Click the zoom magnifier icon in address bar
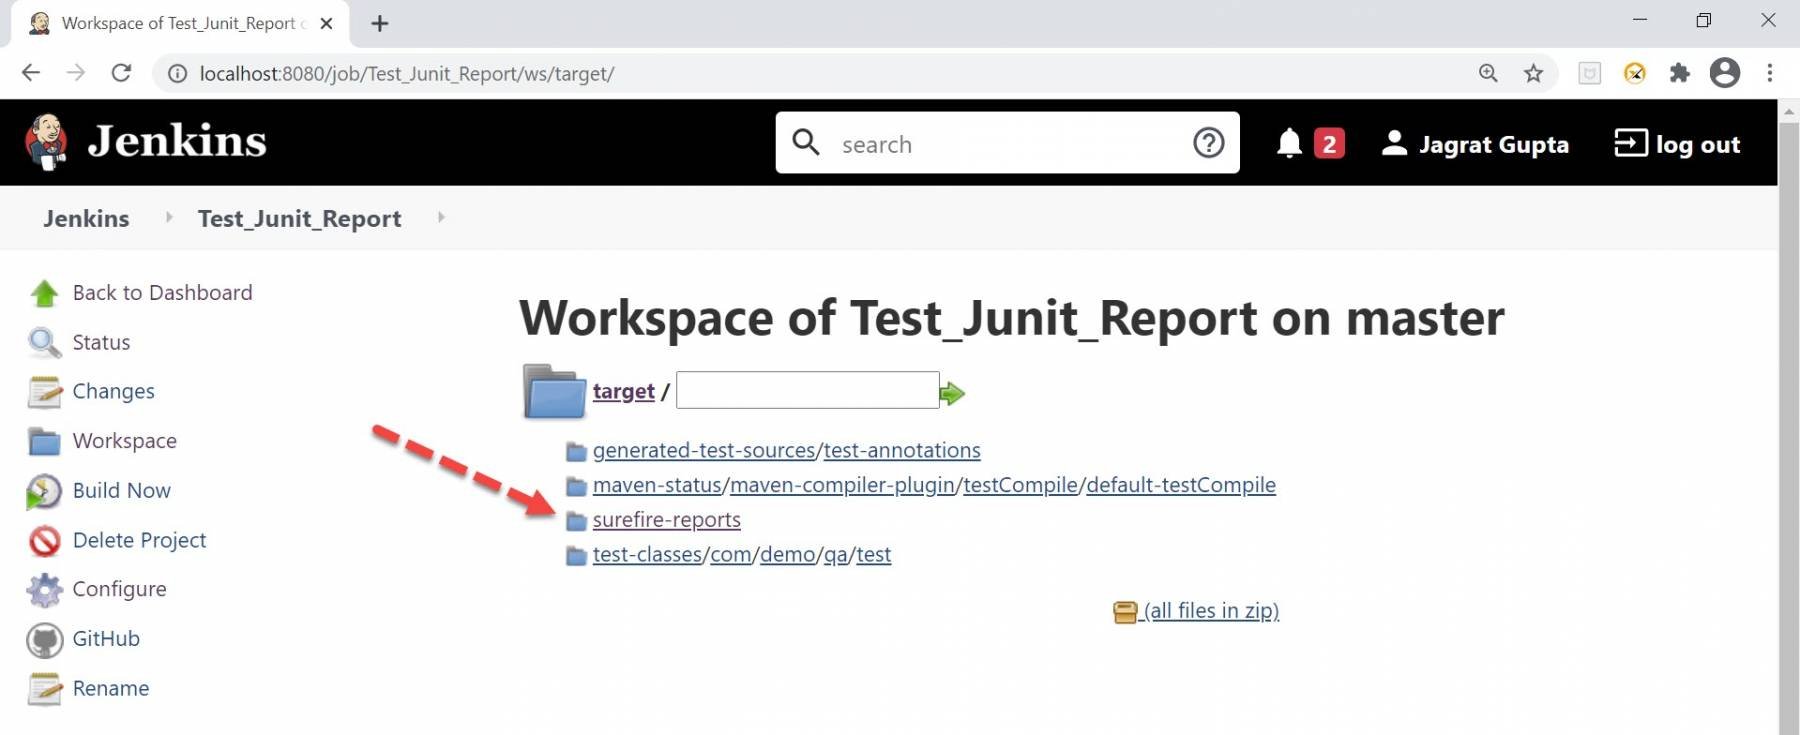 tap(1488, 73)
